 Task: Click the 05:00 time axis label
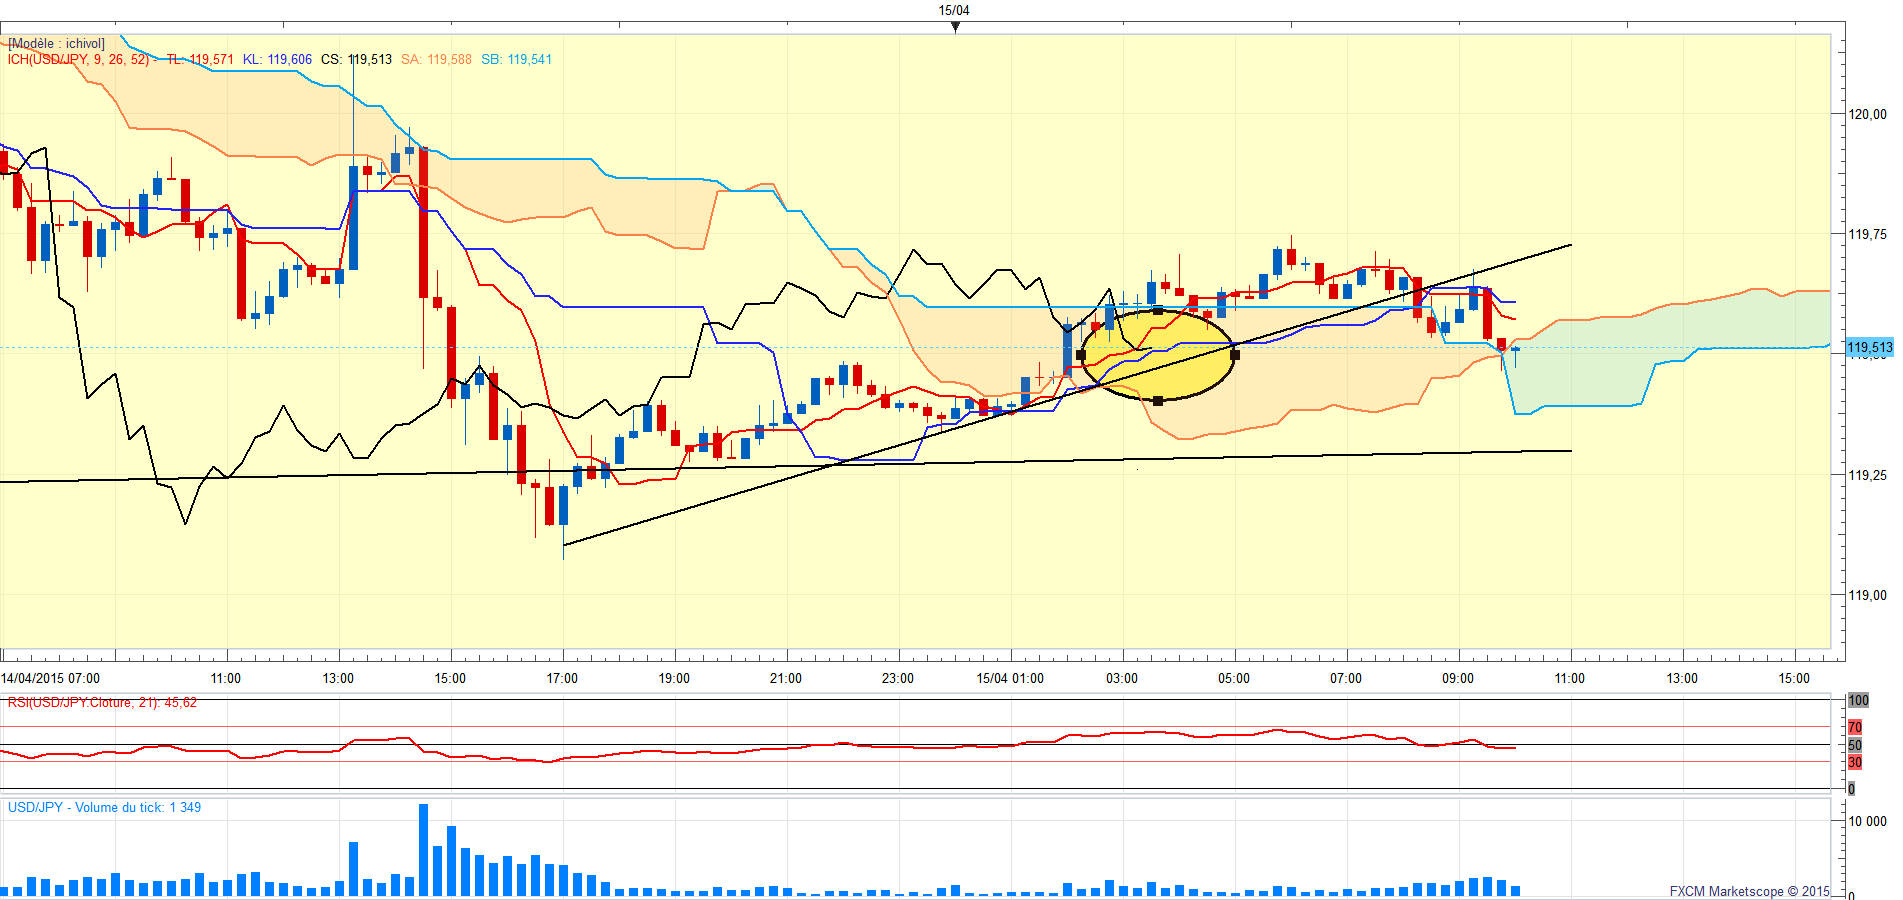pos(1234,678)
